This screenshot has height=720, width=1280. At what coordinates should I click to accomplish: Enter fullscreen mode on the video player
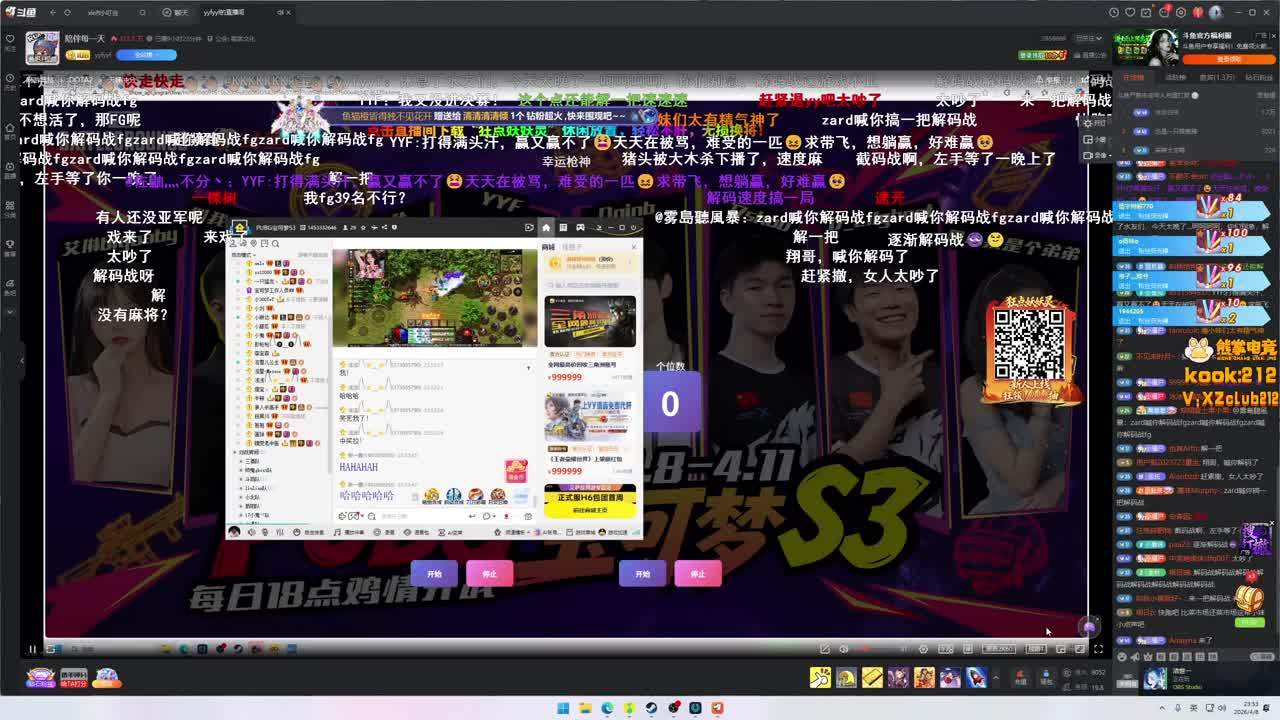click(1098, 649)
